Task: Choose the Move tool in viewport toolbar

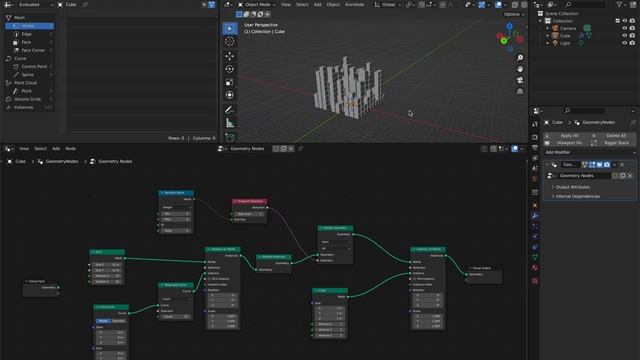Action: click(230, 56)
